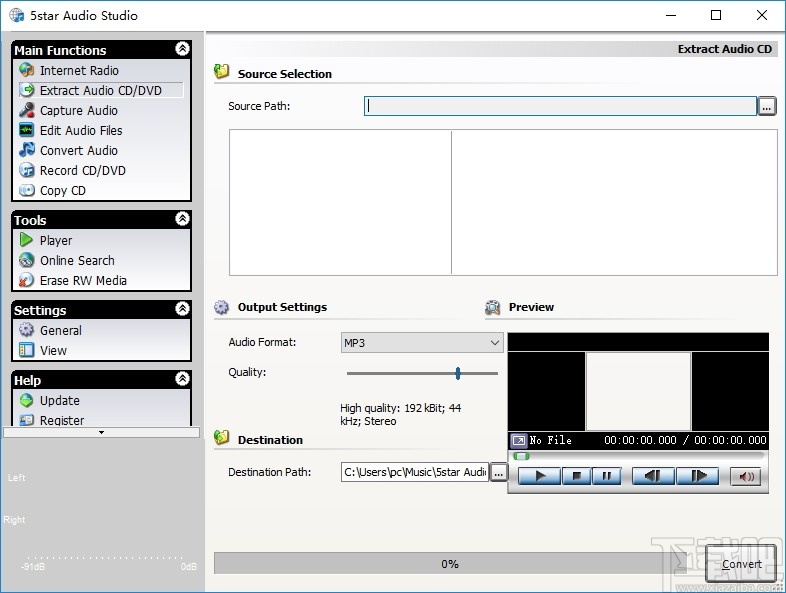Open Record CD/DVD function
The image size is (786, 593).
83,170
